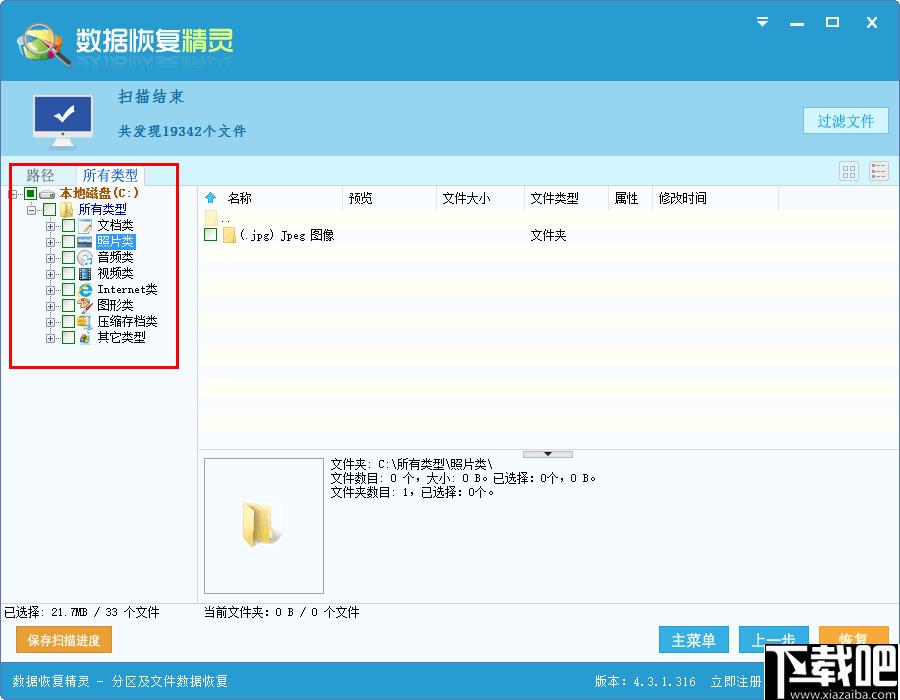Toggle the 本地磁盘(C:) checkbox
Screen dimensions: 900x700
pyautogui.click(x=30, y=193)
